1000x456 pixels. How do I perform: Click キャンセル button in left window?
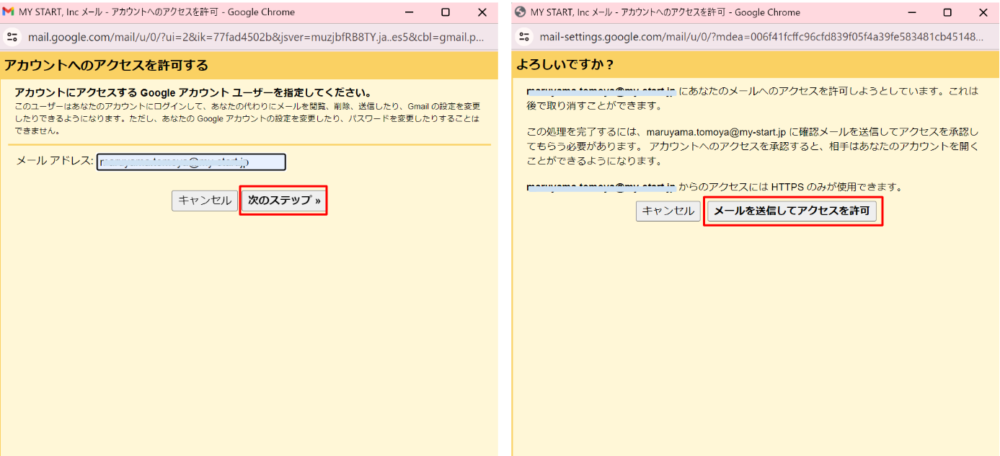tap(205, 200)
